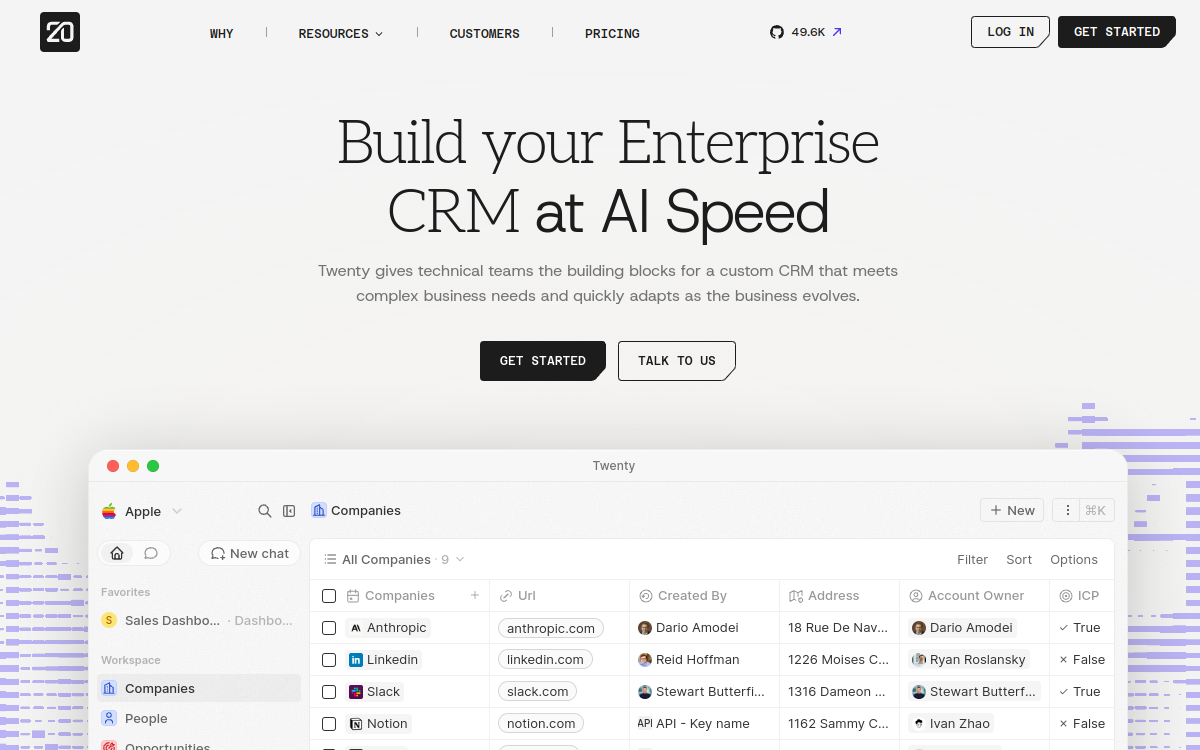This screenshot has height=750, width=1200.
Task: Select People in the Workspace sidebar
Action: tap(199, 718)
